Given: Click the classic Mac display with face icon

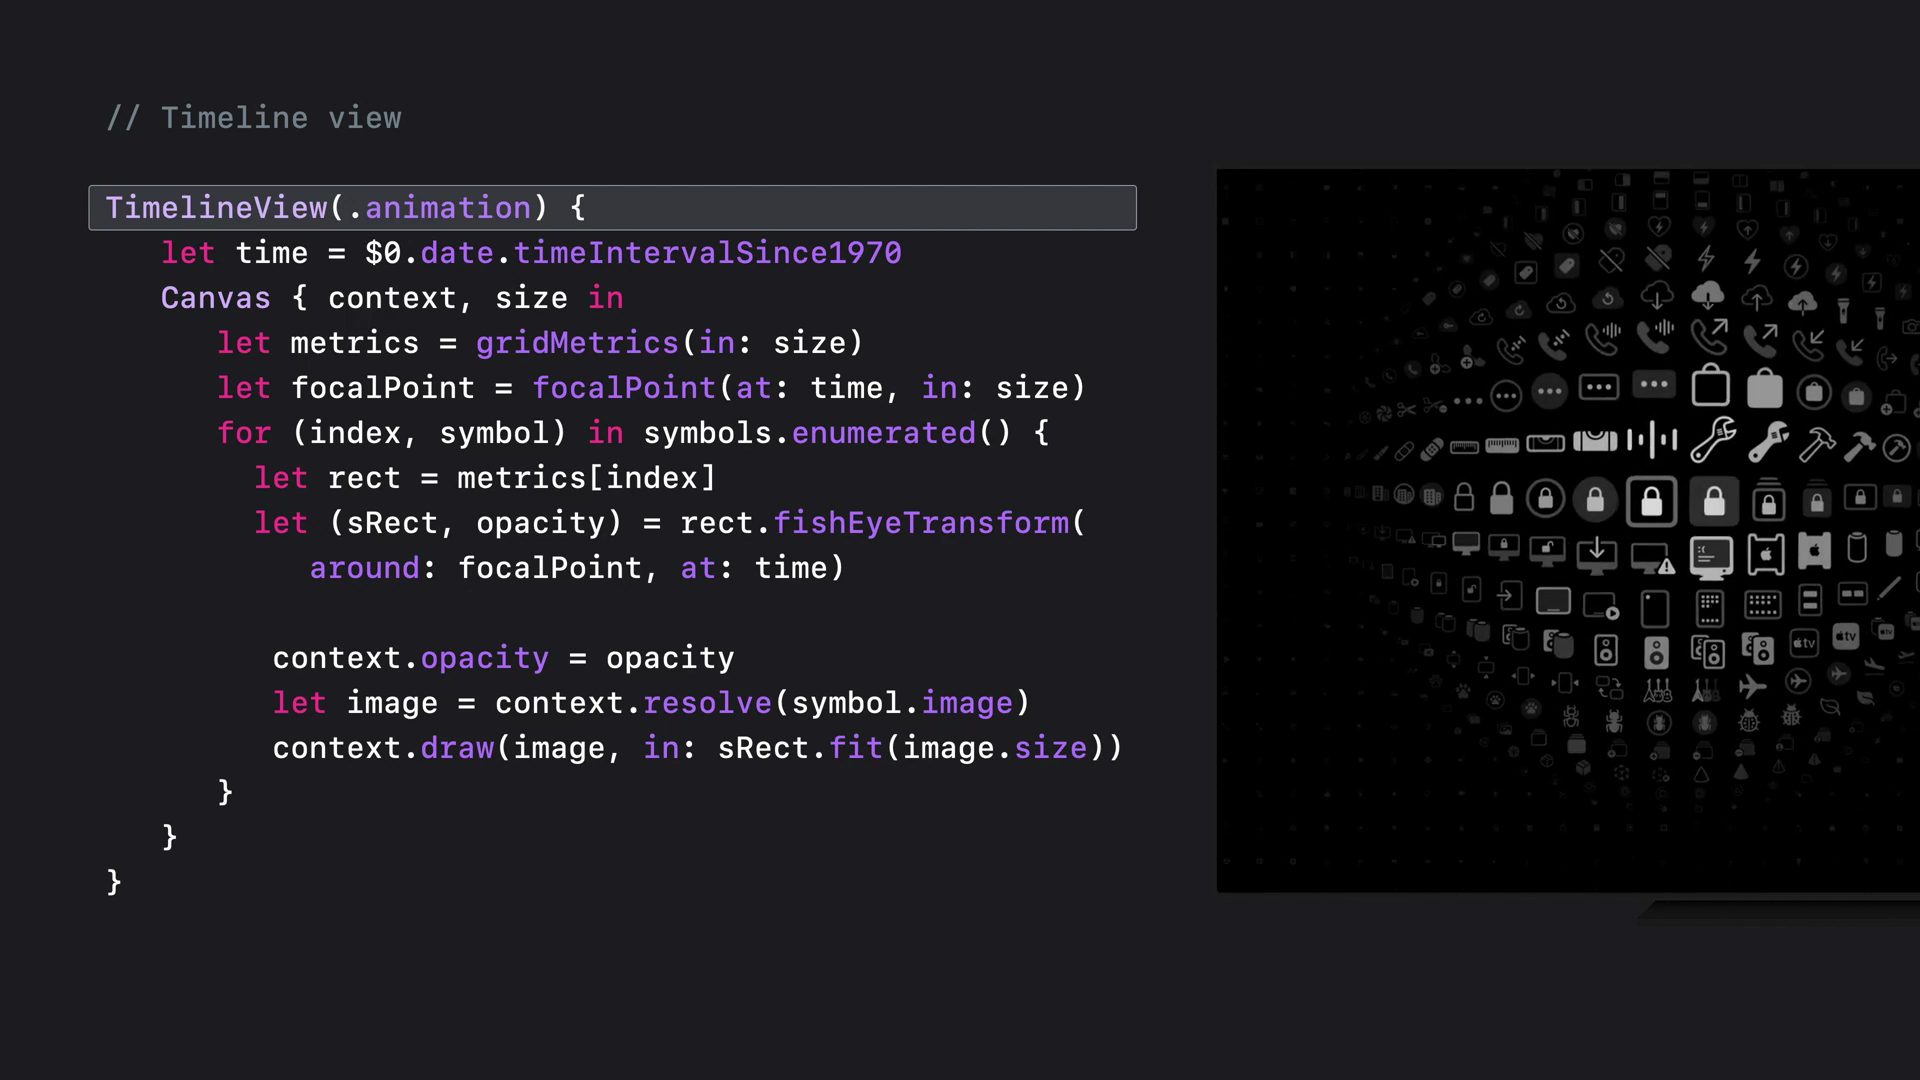Looking at the screenshot, I should pyautogui.click(x=1711, y=556).
